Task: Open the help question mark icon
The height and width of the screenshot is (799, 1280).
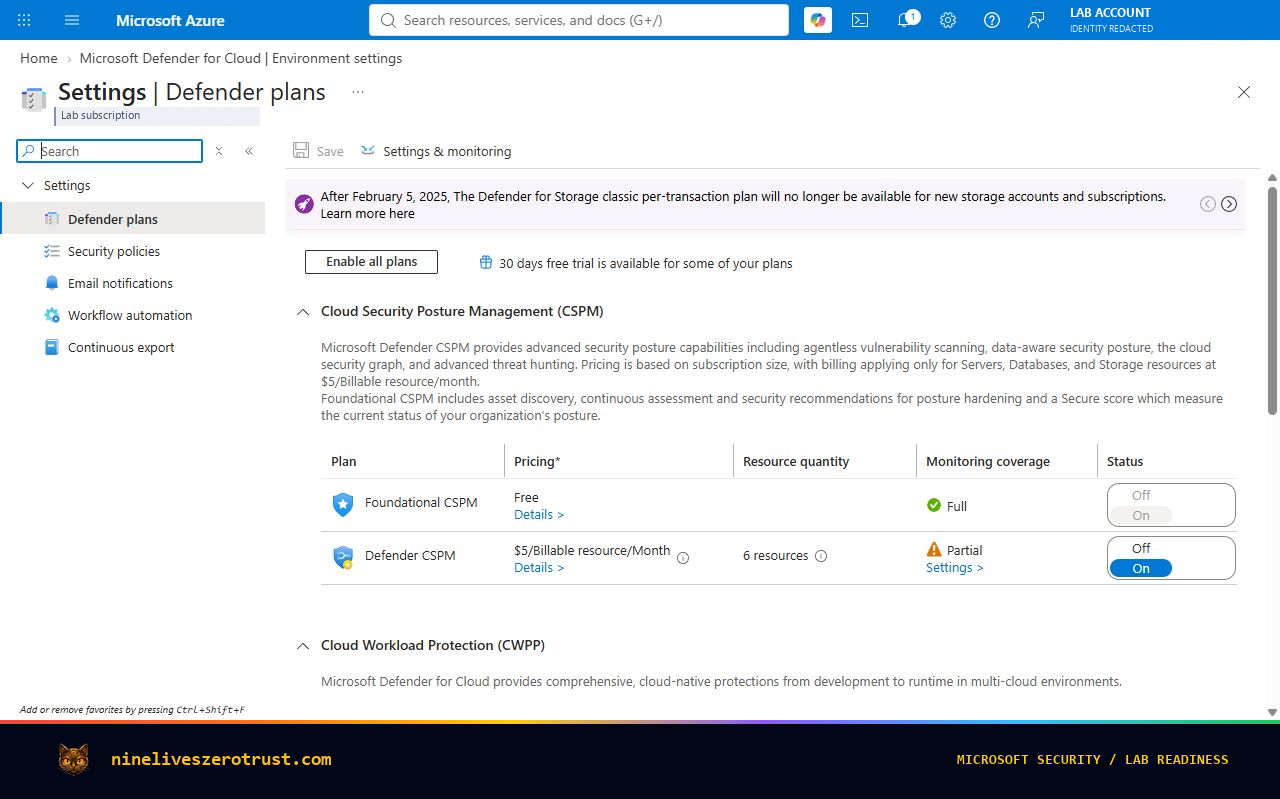Action: (x=992, y=20)
